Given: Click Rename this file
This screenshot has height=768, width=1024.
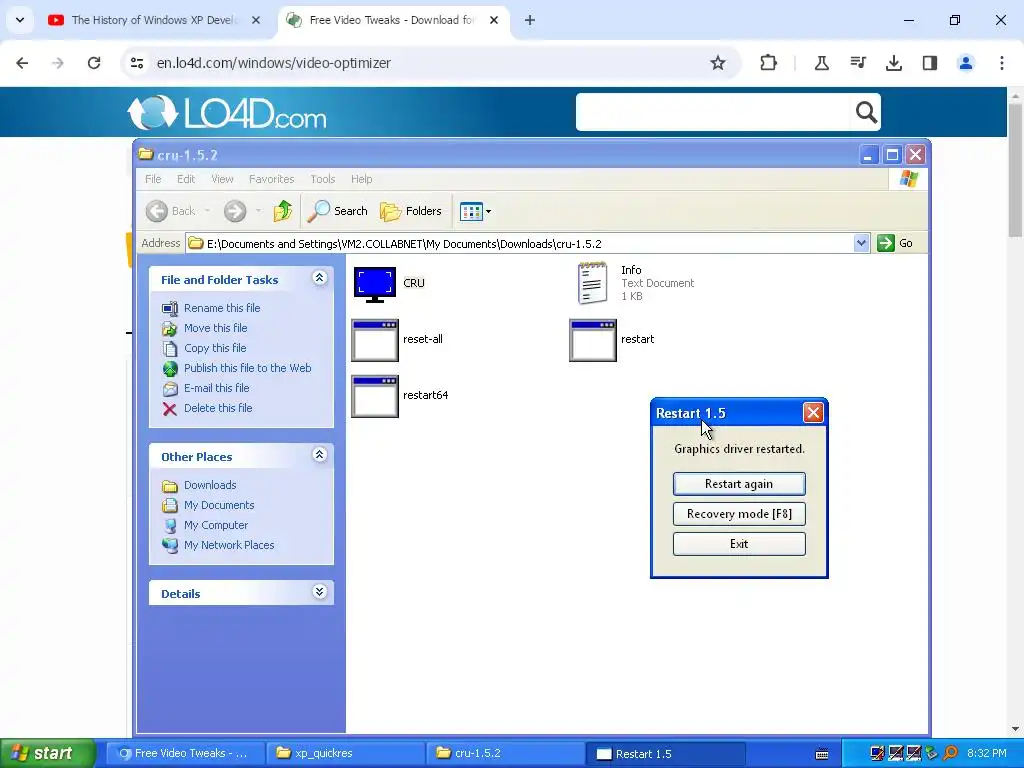Looking at the screenshot, I should click(x=222, y=308).
